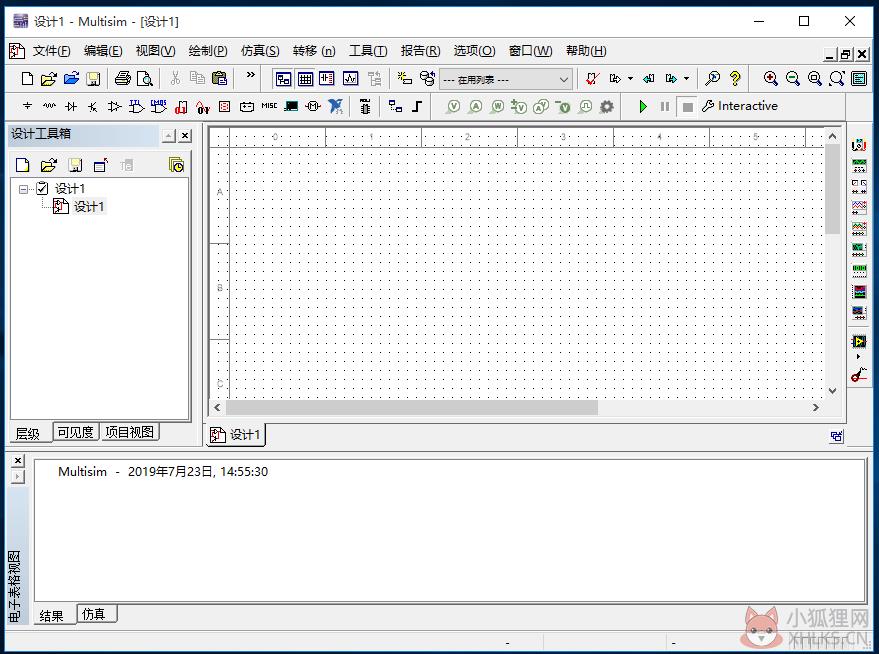Screen dimensions: 879x654
Task: Toggle the design toolbox toolbar button
Action: click(284, 78)
